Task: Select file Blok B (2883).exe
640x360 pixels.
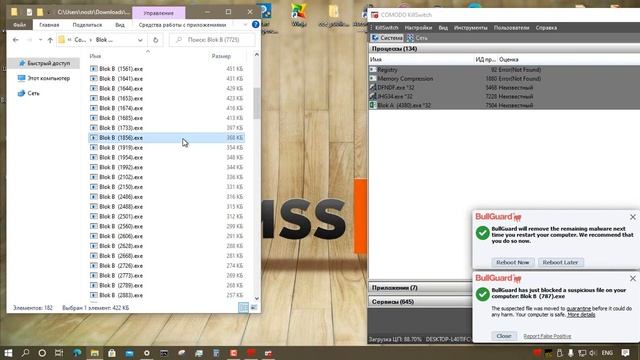Action: click(x=167, y=295)
